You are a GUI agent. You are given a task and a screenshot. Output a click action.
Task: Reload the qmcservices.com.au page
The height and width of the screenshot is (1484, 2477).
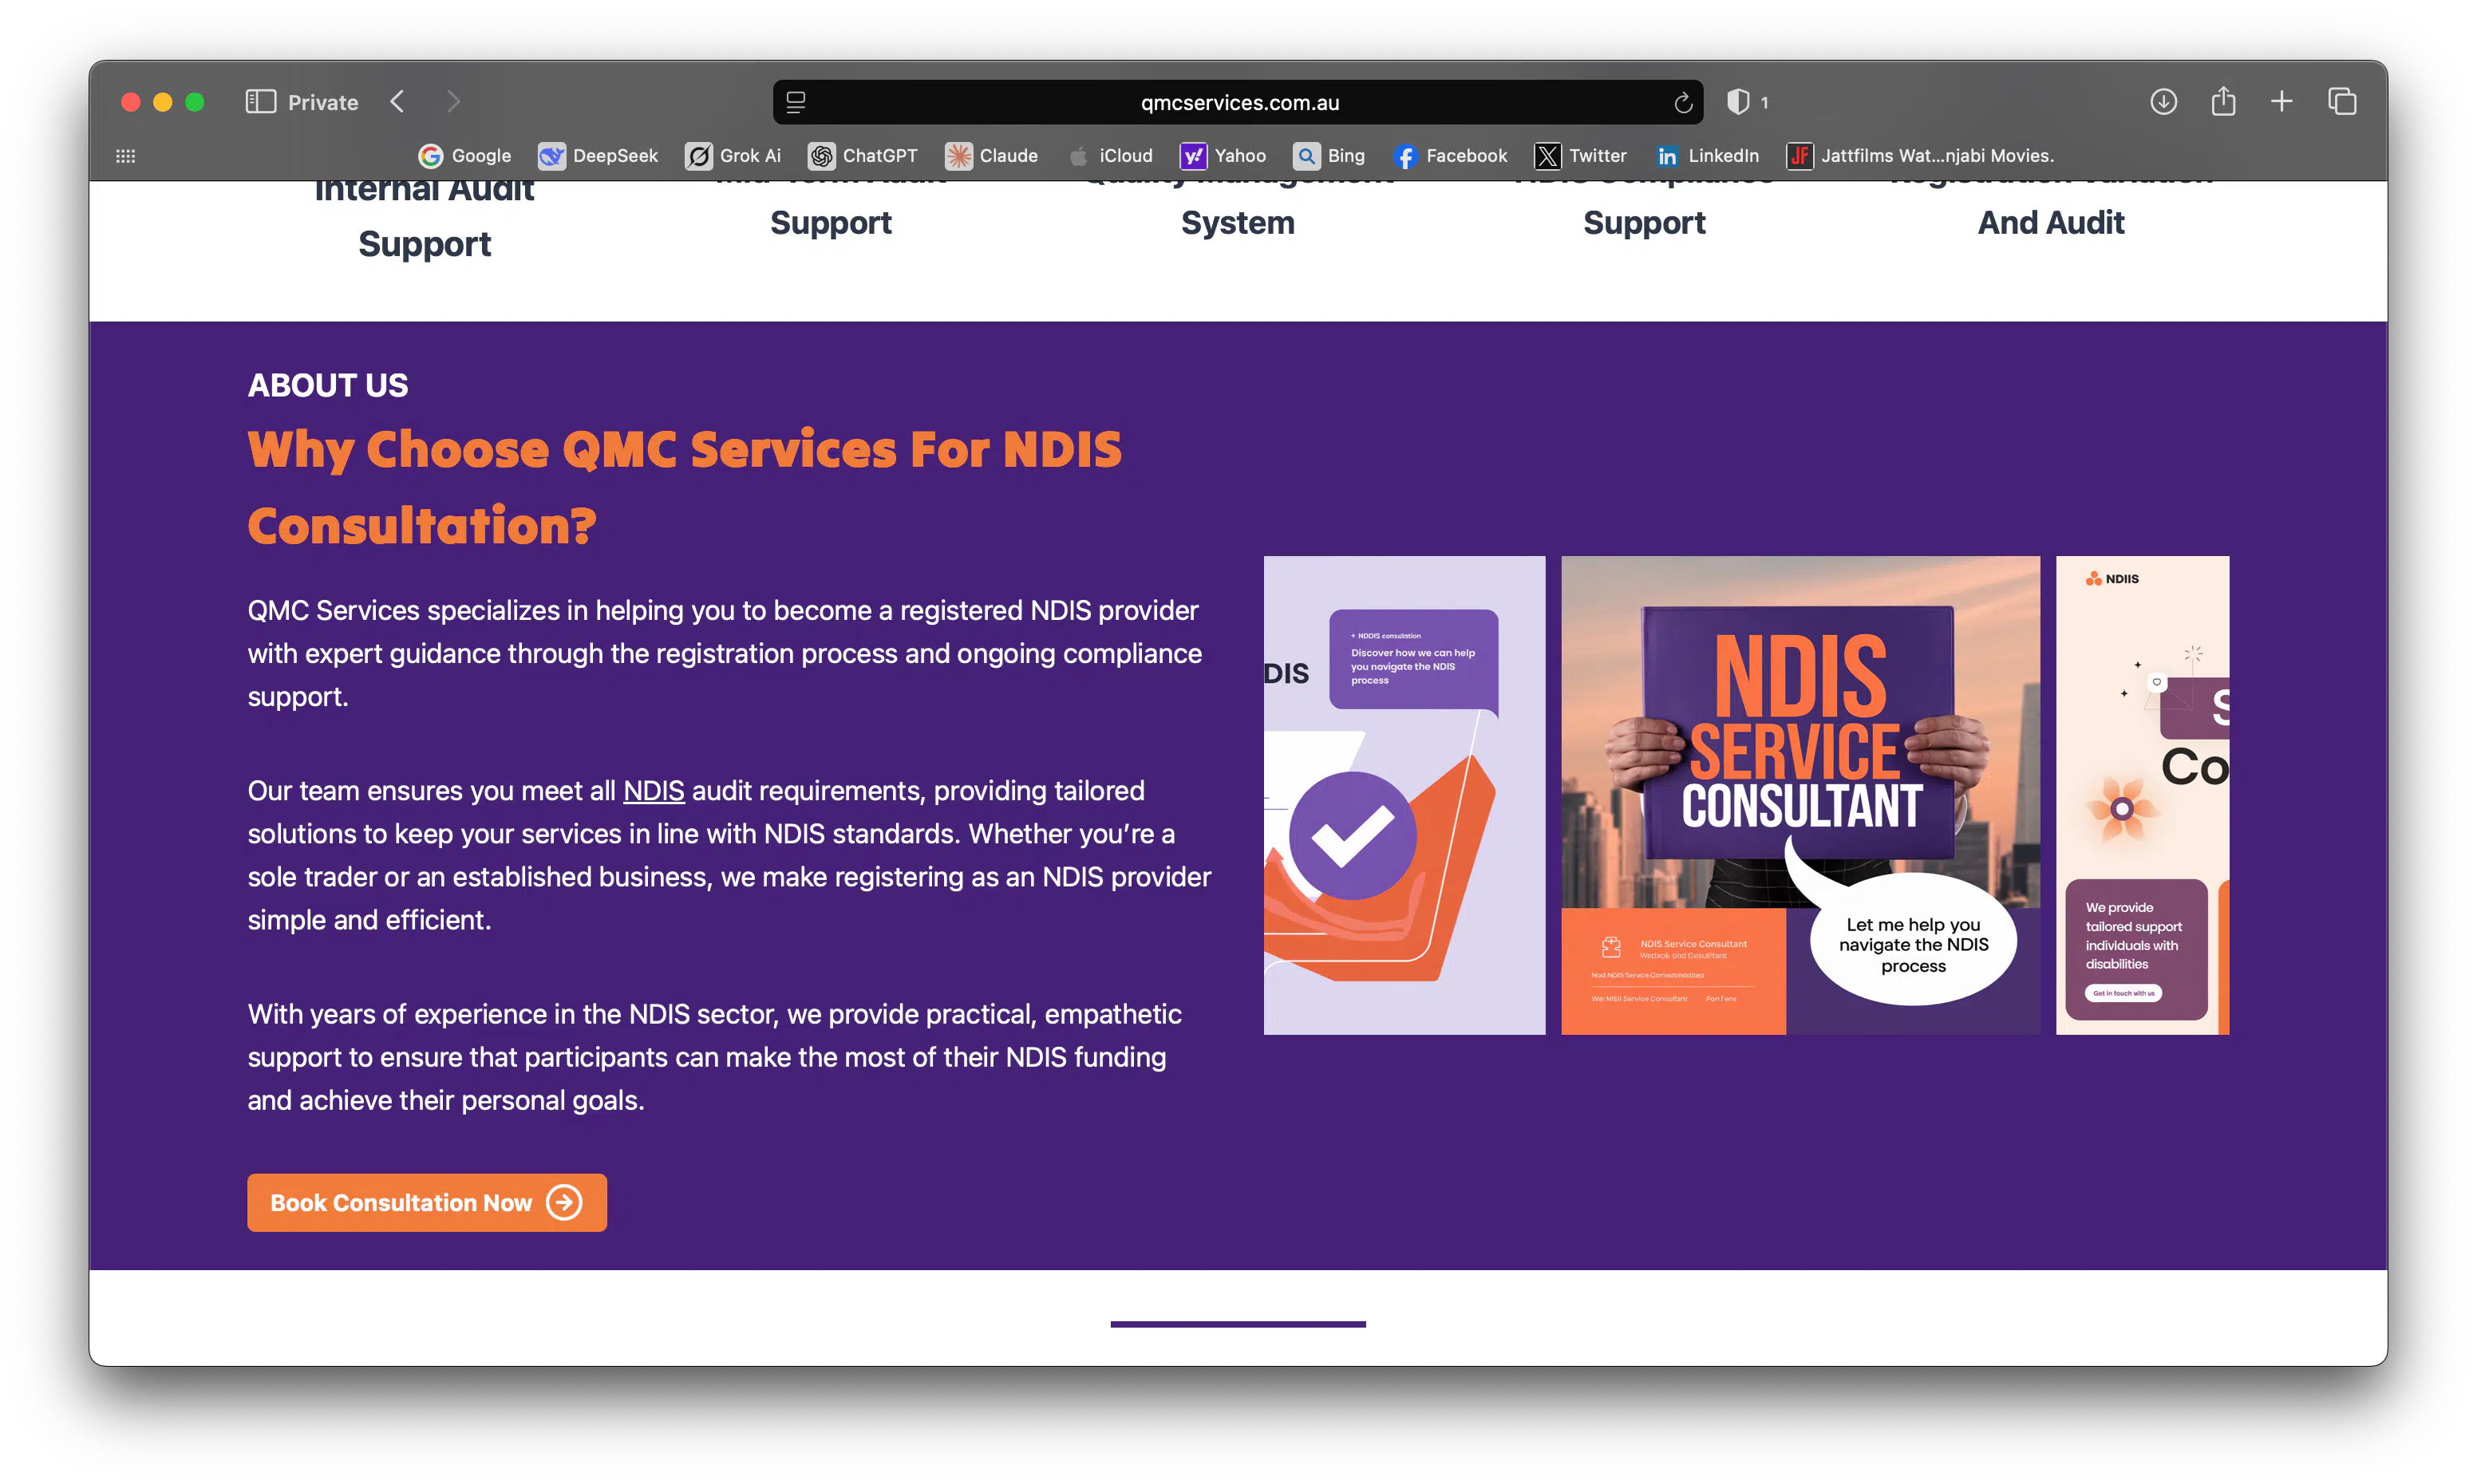1682,102
